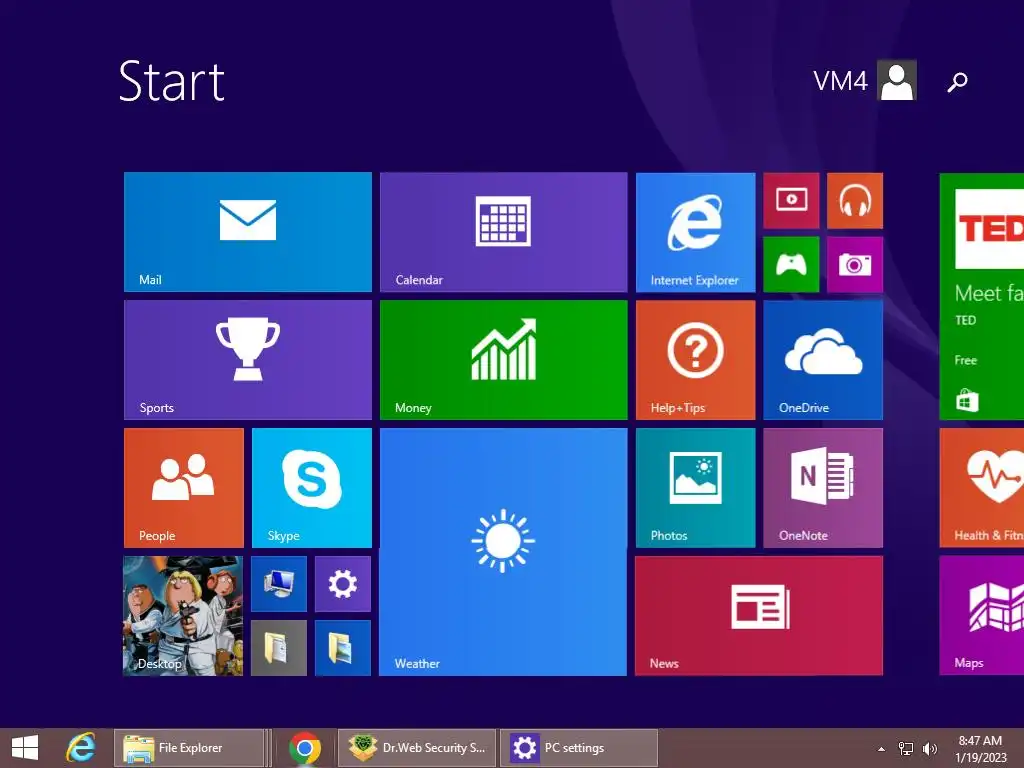
Task: Open the folder tile on gray background
Action: pyautogui.click(x=279, y=648)
